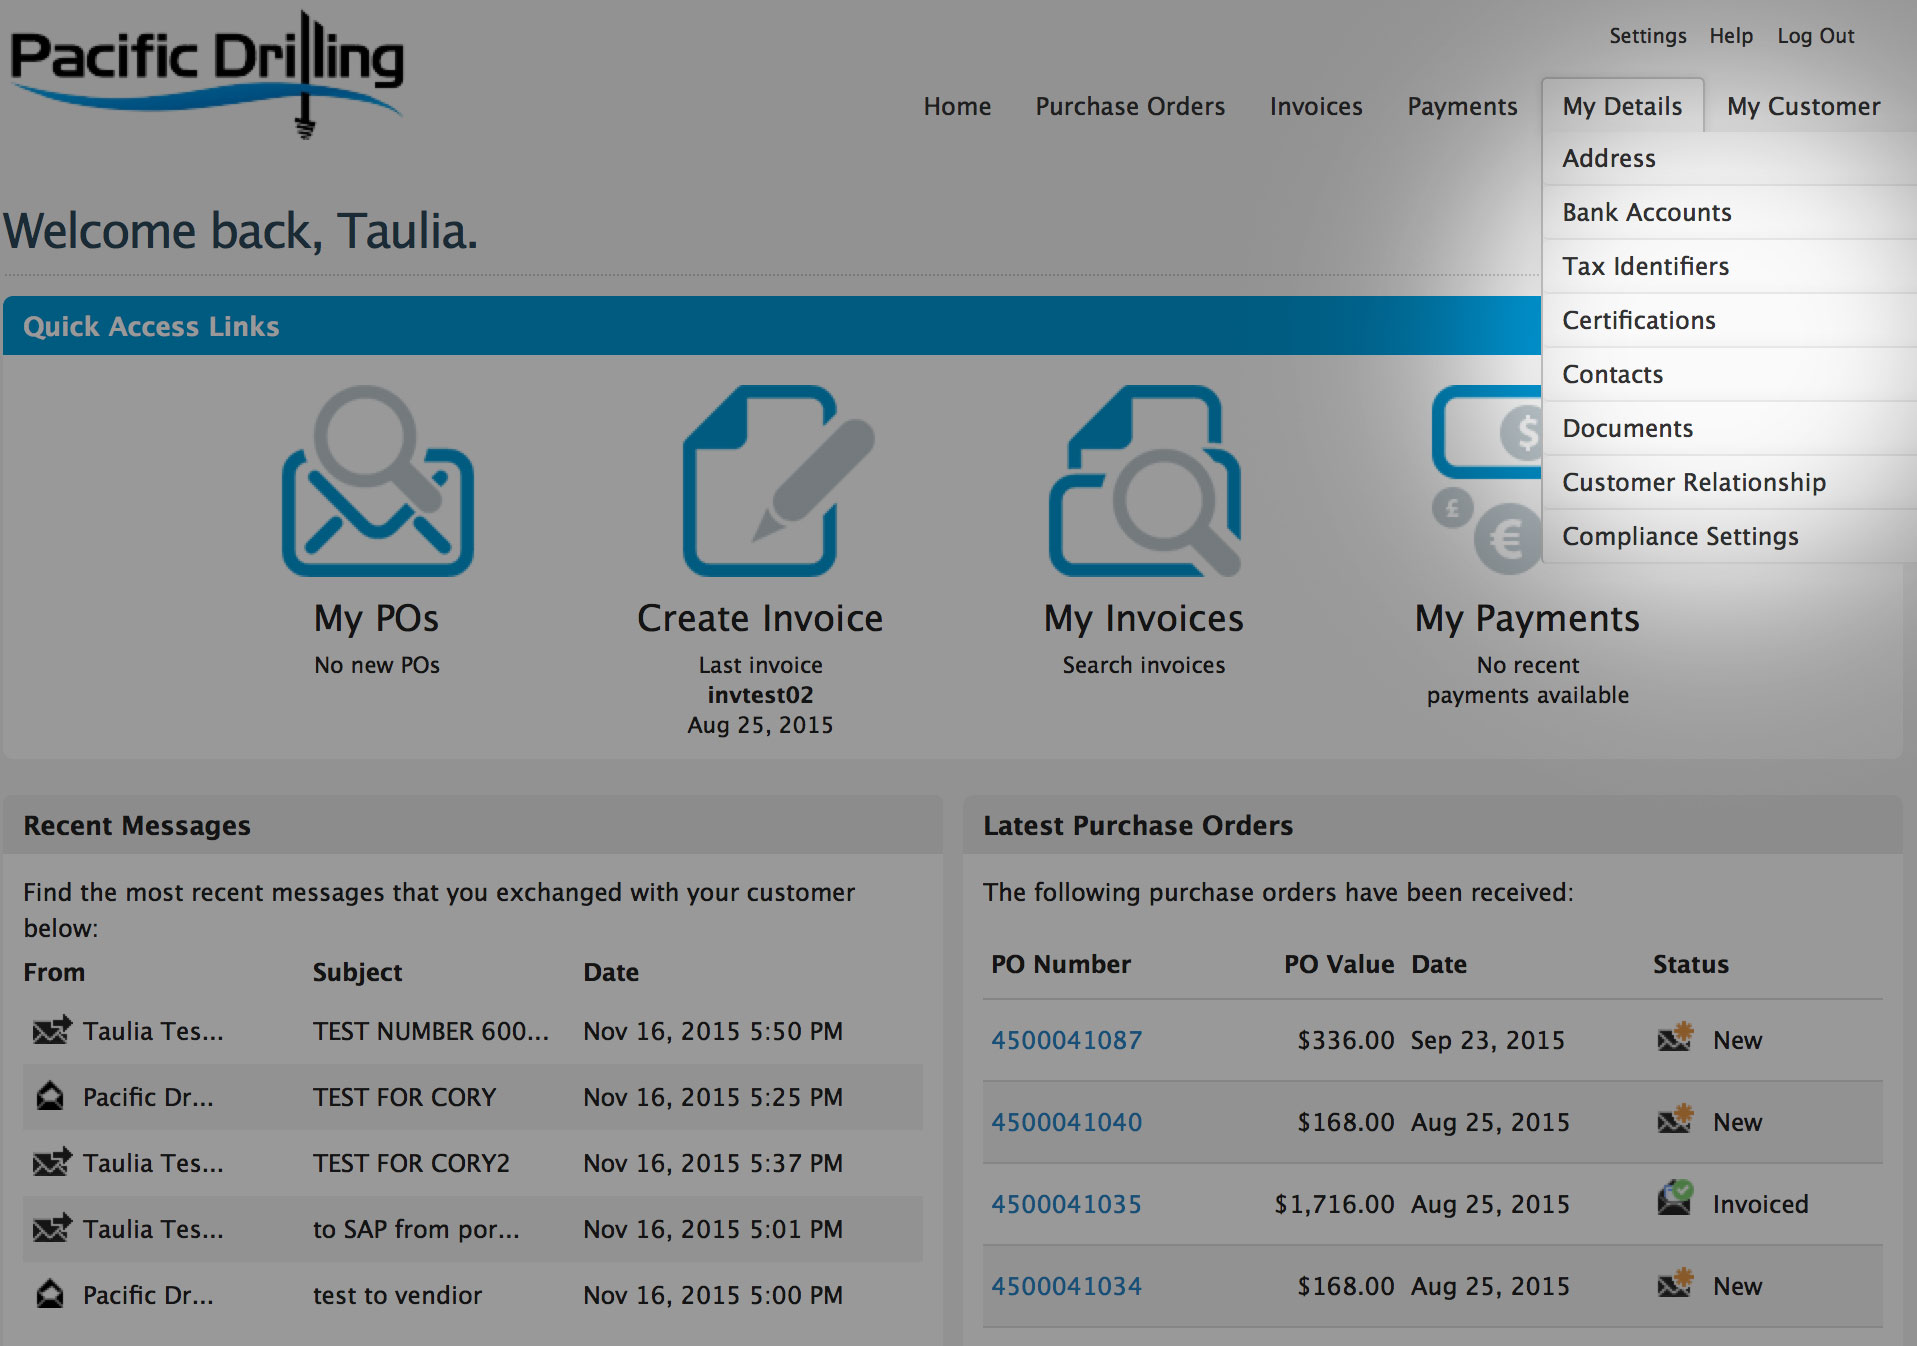Click message icon for TEST FOR CORY2 row

(51, 1162)
